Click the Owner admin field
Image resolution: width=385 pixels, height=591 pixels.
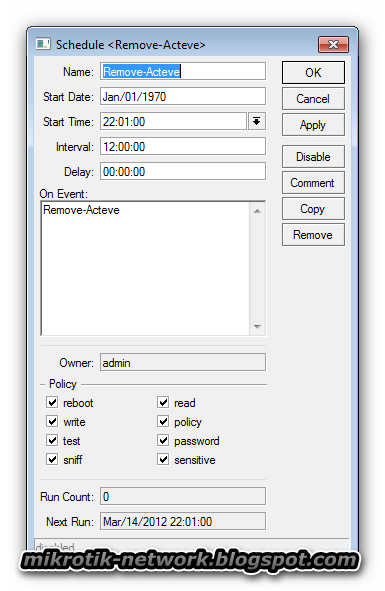(183, 362)
